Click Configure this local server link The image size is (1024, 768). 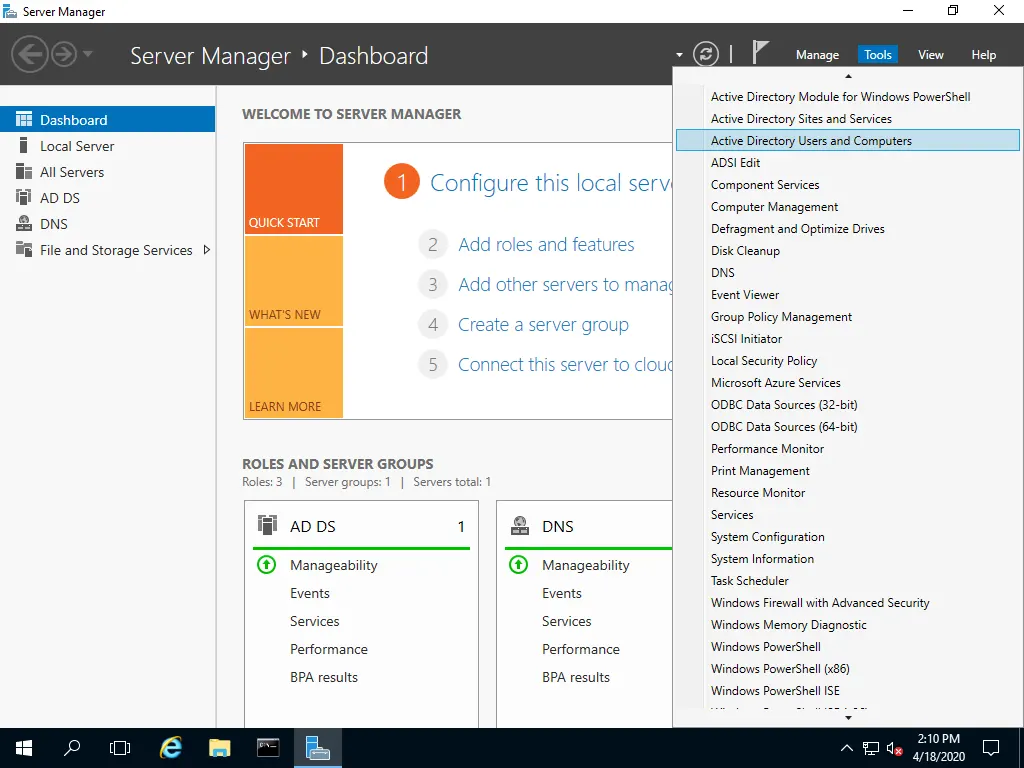[x=550, y=183]
